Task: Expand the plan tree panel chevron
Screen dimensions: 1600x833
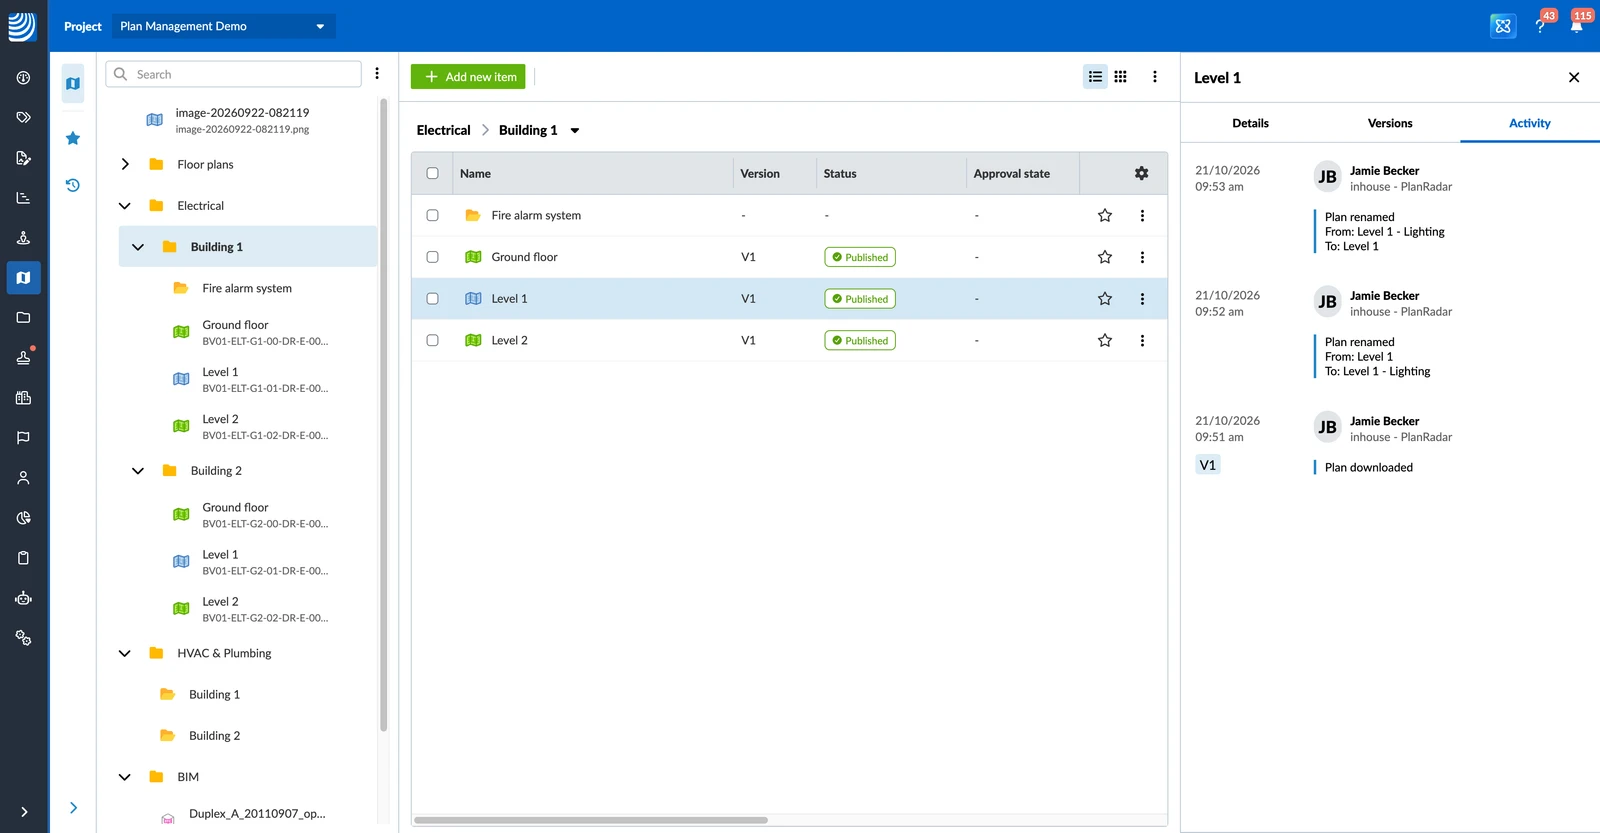Action: pos(73,808)
